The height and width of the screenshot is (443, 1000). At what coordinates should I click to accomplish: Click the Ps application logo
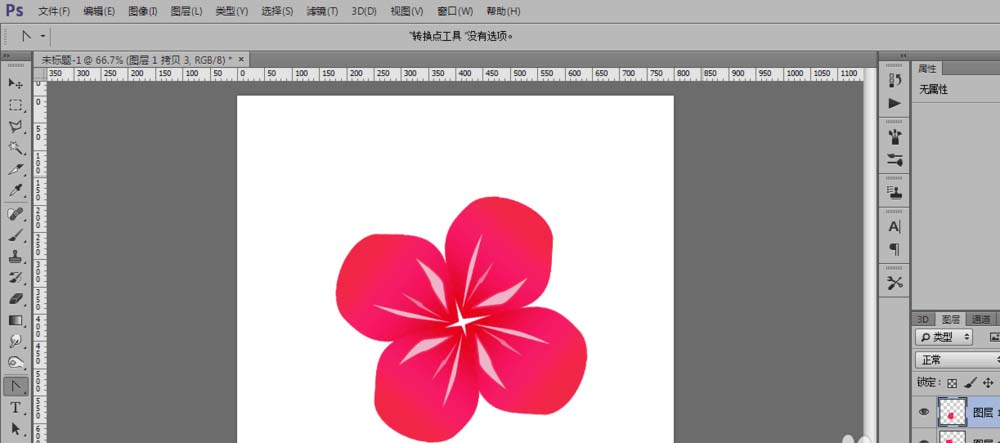[x=14, y=11]
